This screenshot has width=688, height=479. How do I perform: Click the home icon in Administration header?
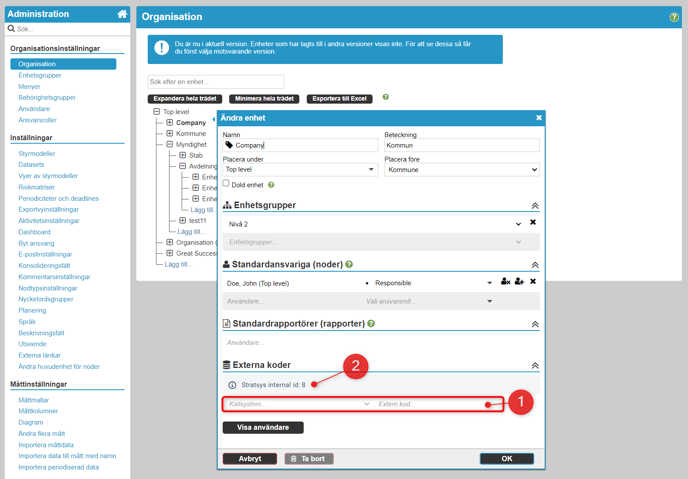[122, 14]
